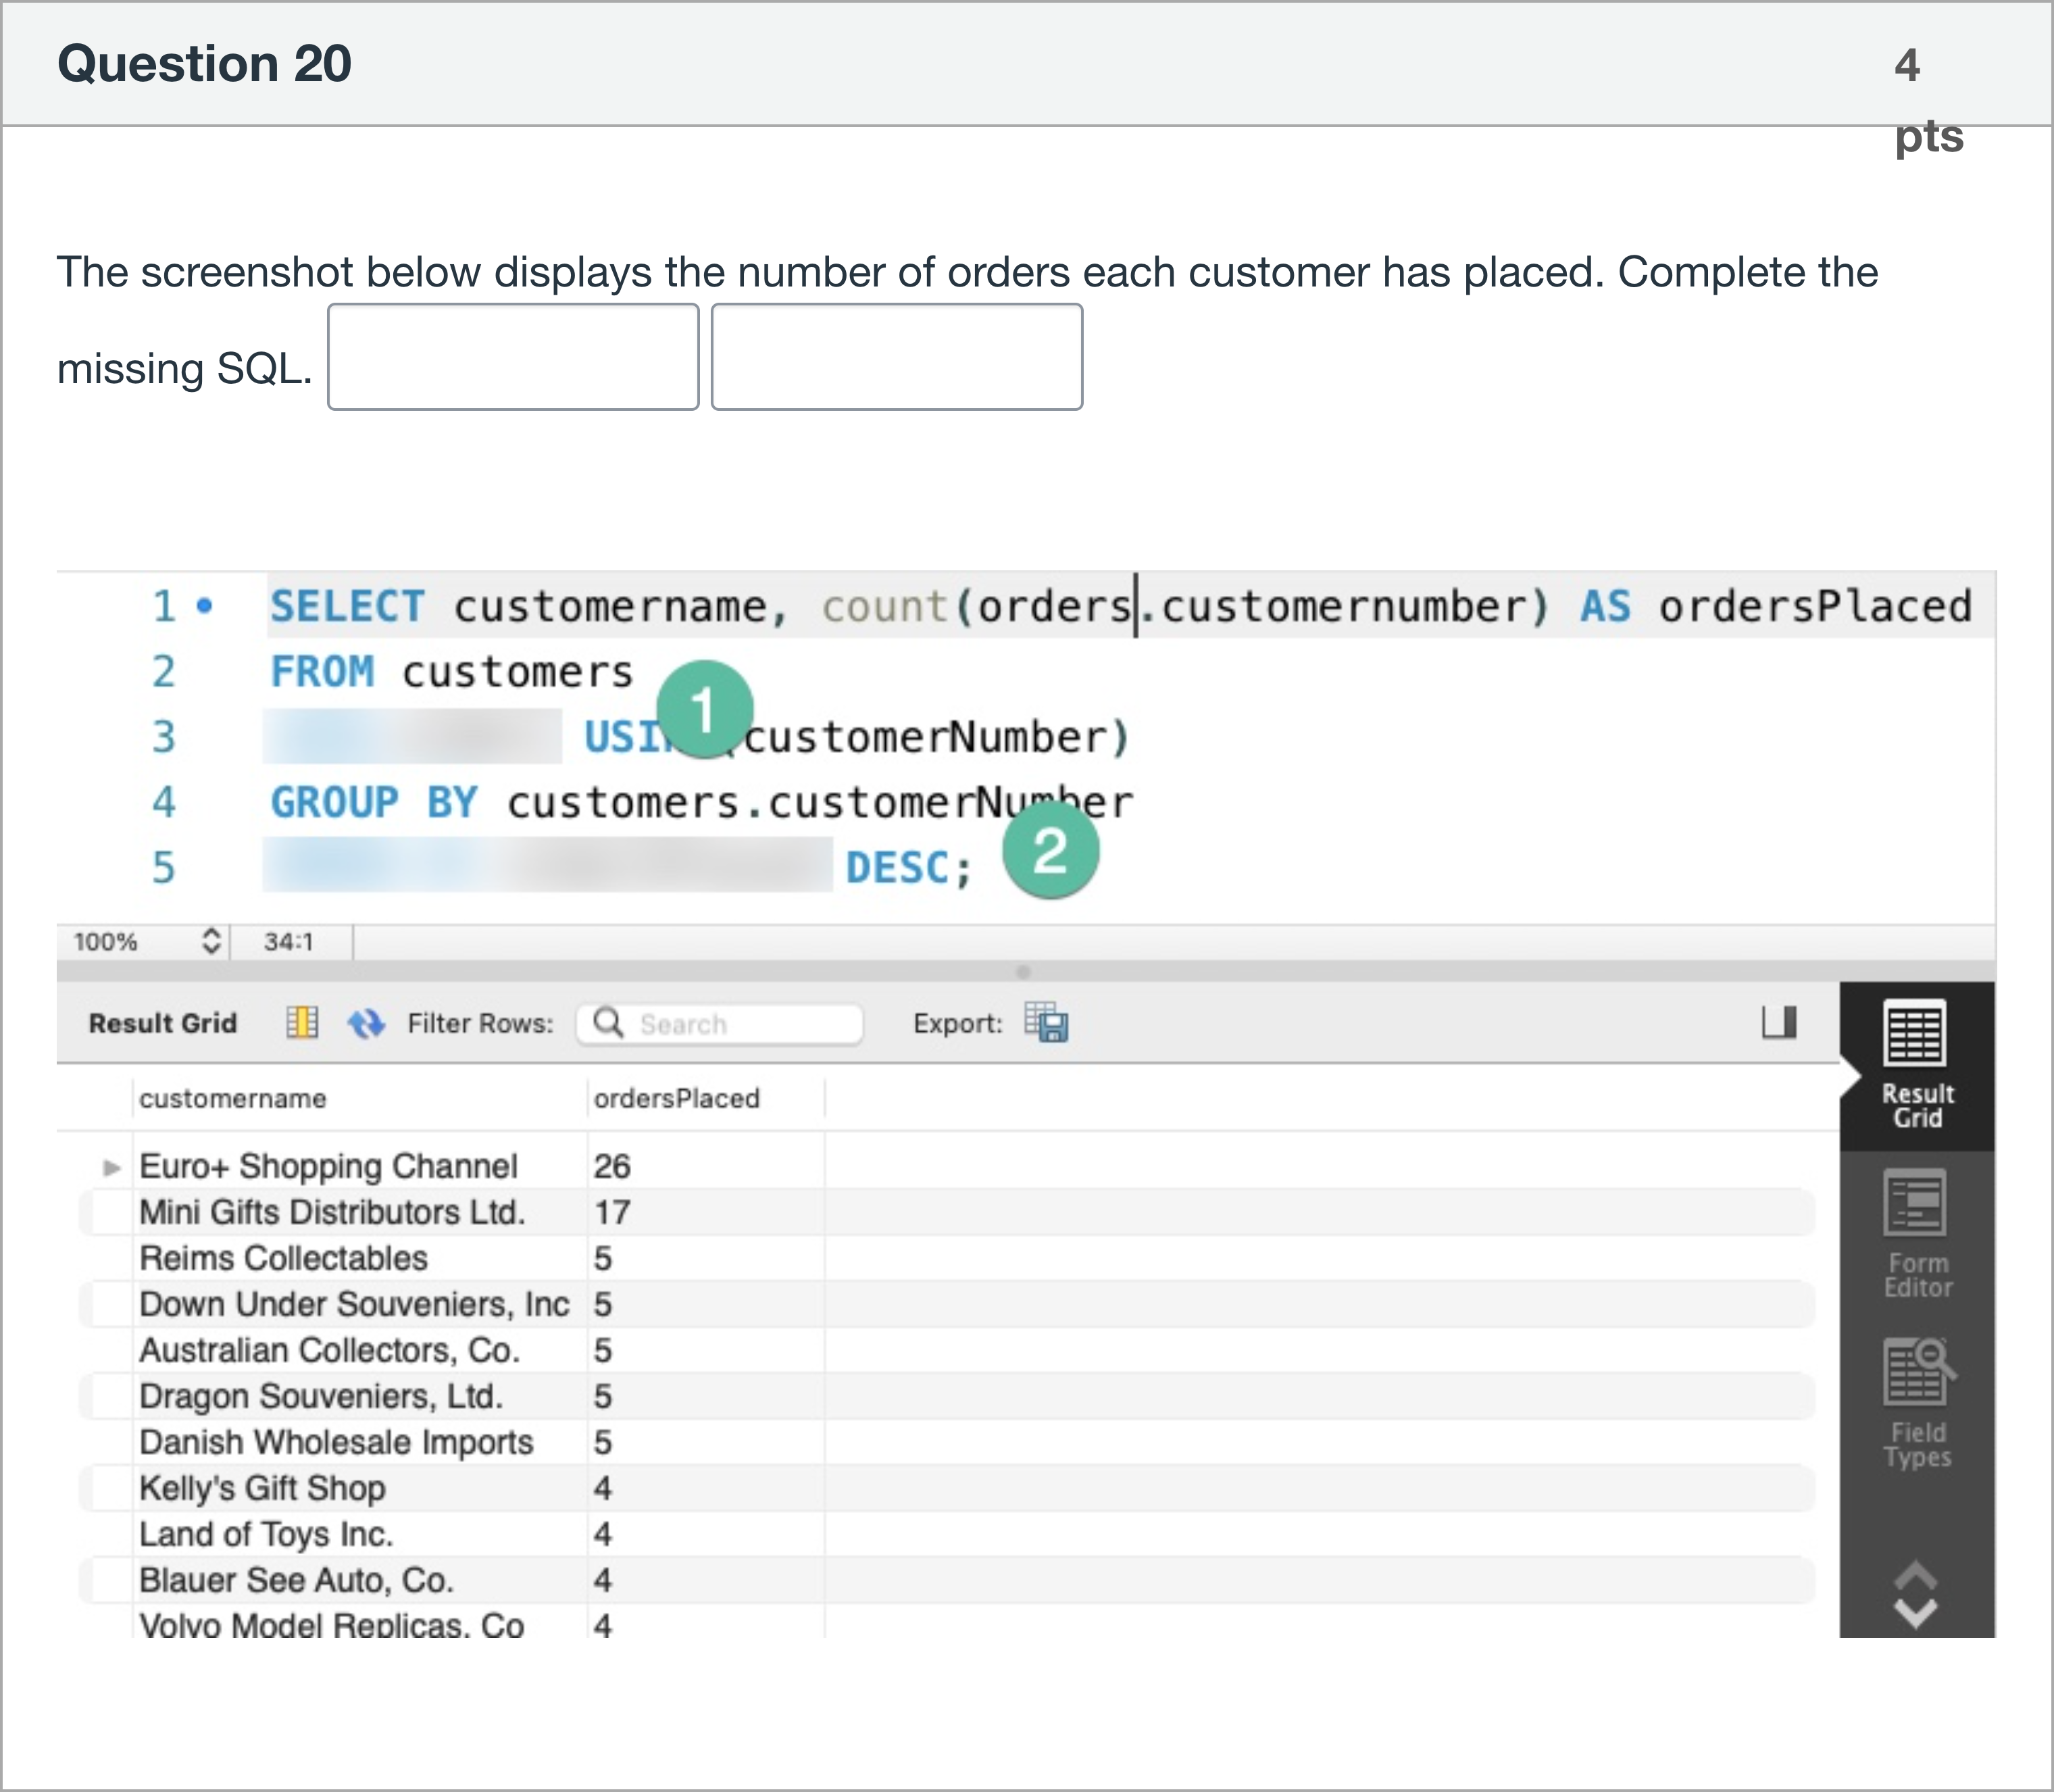The image size is (2054, 1792).
Task: Toggle the wrap cell content icon
Action: pyautogui.click(x=1779, y=1022)
